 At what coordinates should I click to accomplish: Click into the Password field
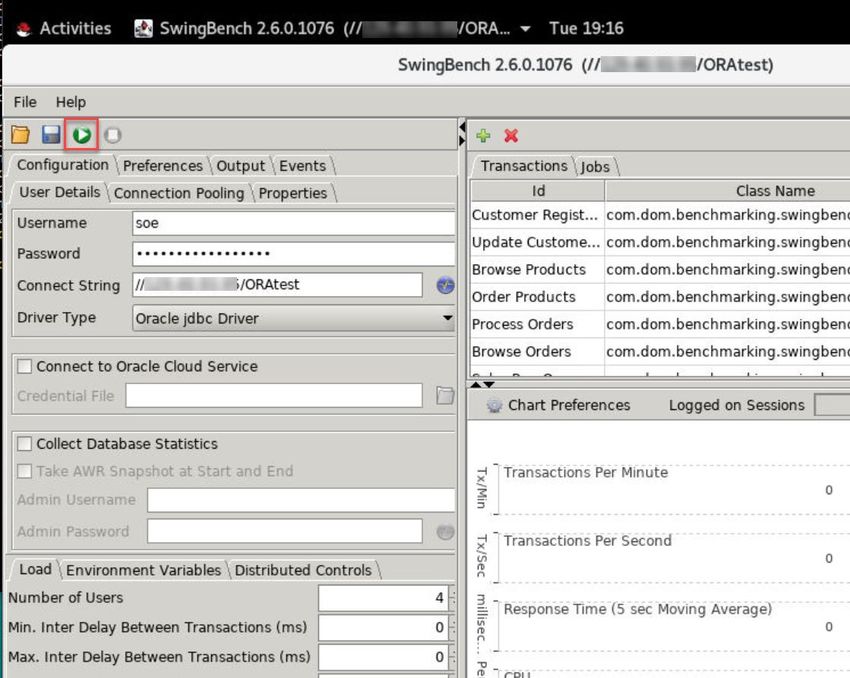(293, 254)
